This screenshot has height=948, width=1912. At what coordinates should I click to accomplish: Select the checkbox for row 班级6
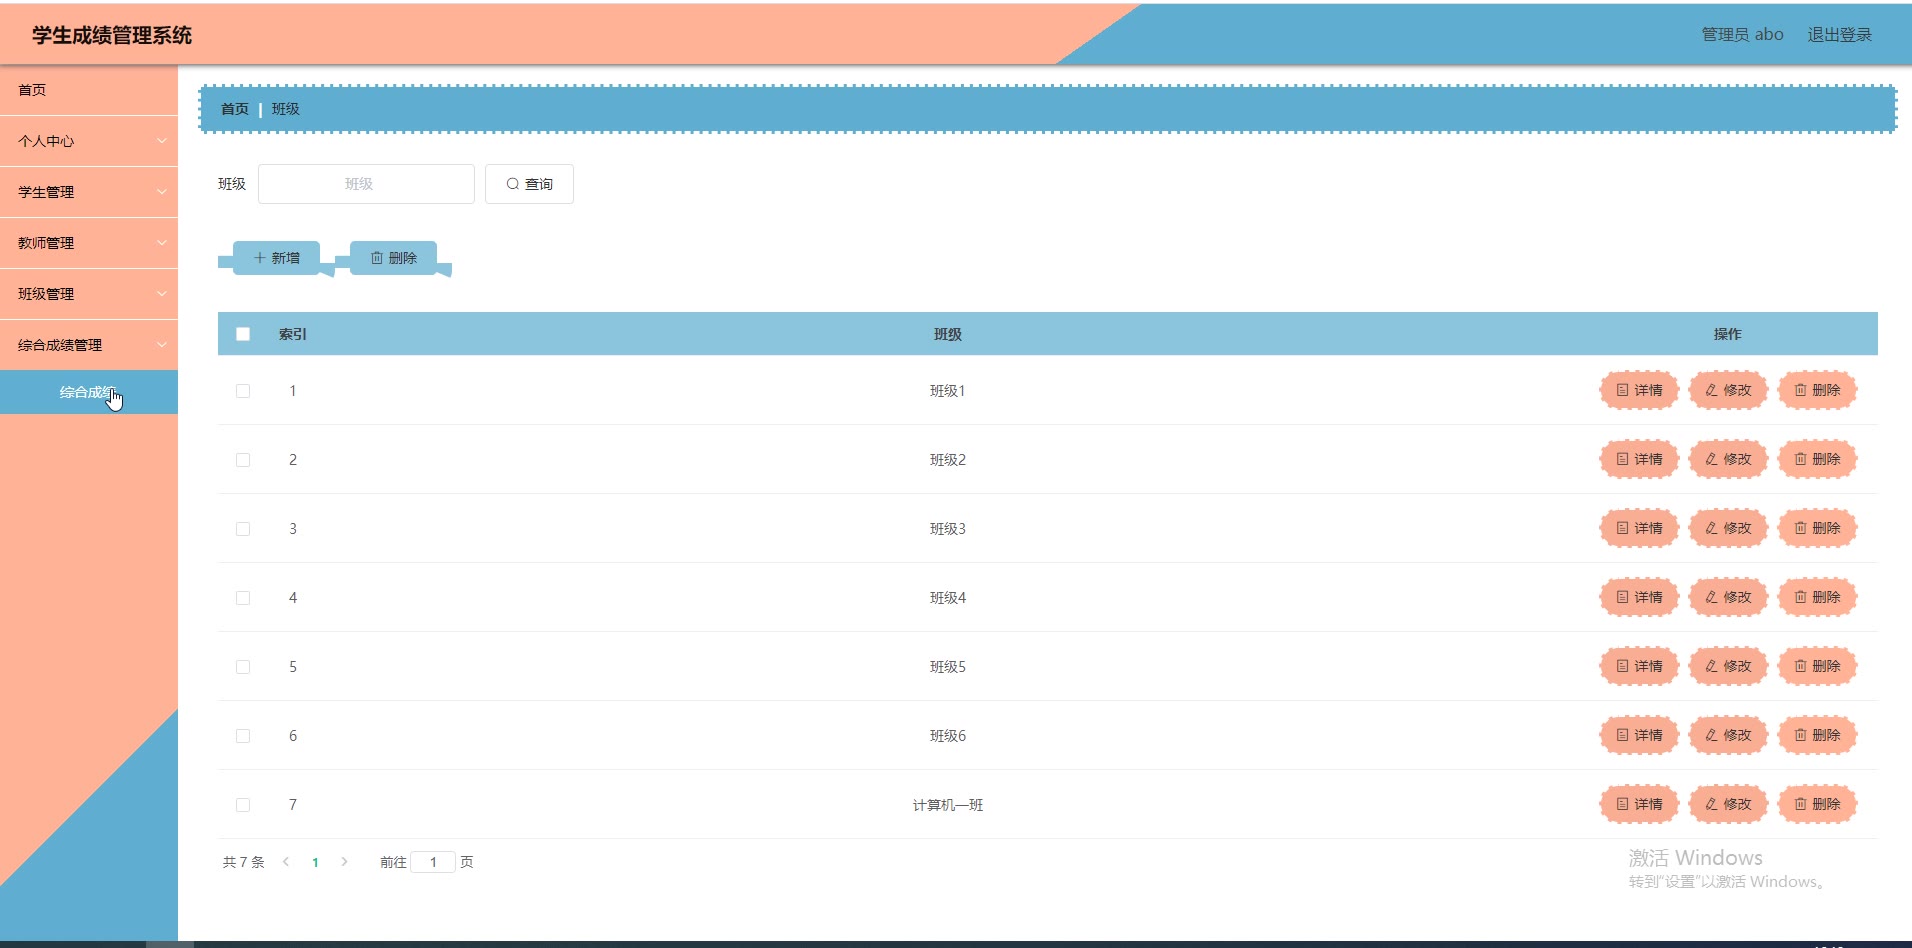(x=243, y=736)
